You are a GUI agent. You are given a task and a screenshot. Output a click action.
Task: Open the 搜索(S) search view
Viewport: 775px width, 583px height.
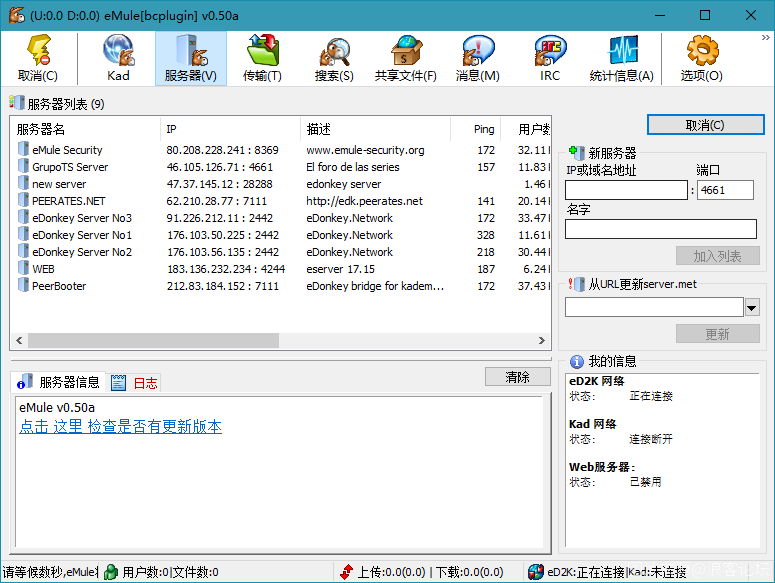(334, 58)
